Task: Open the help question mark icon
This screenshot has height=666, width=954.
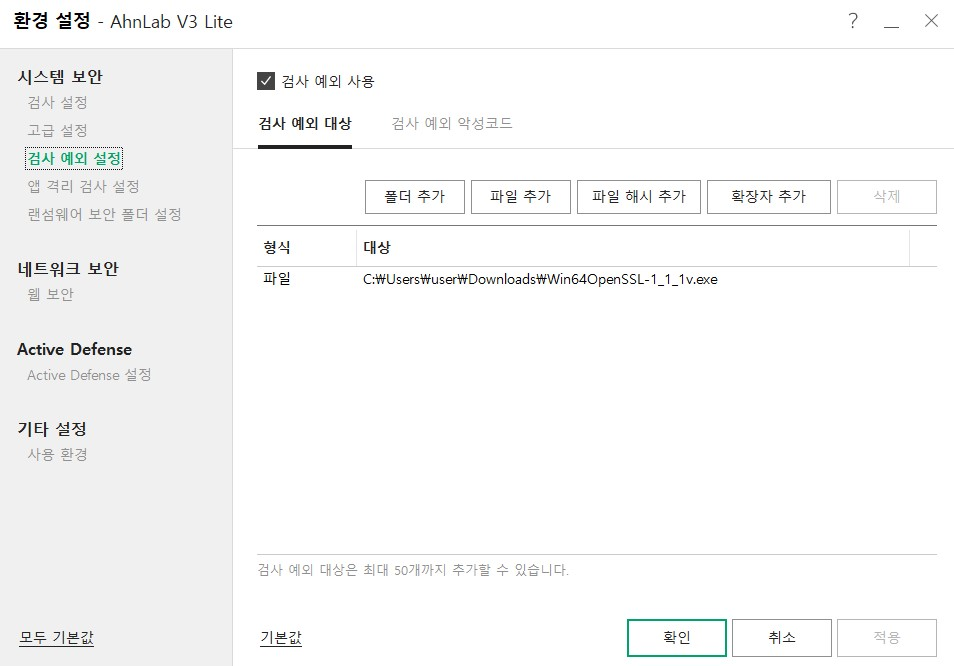Action: tap(853, 21)
